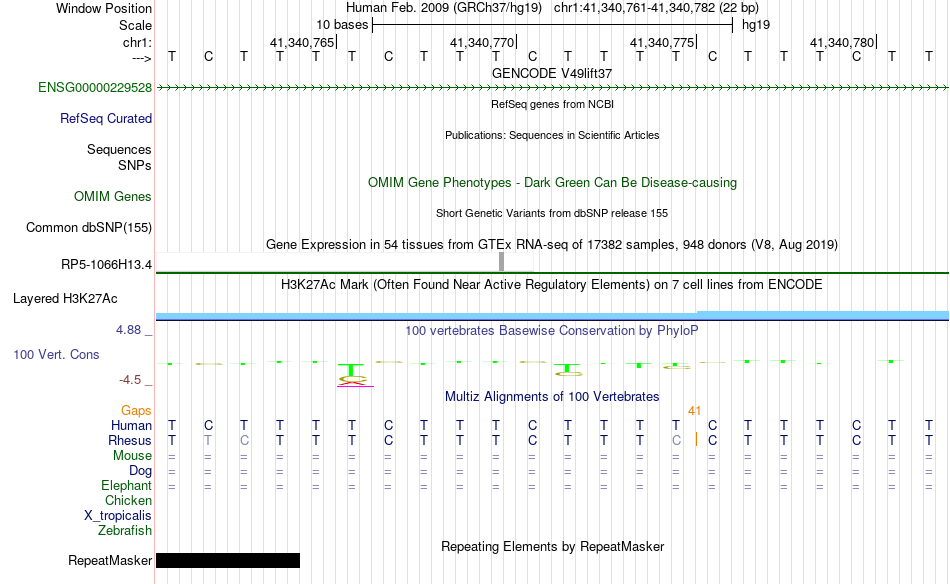The height and width of the screenshot is (584, 950).
Task: Click the hg19 label beside scale bar
Action: coord(756,25)
